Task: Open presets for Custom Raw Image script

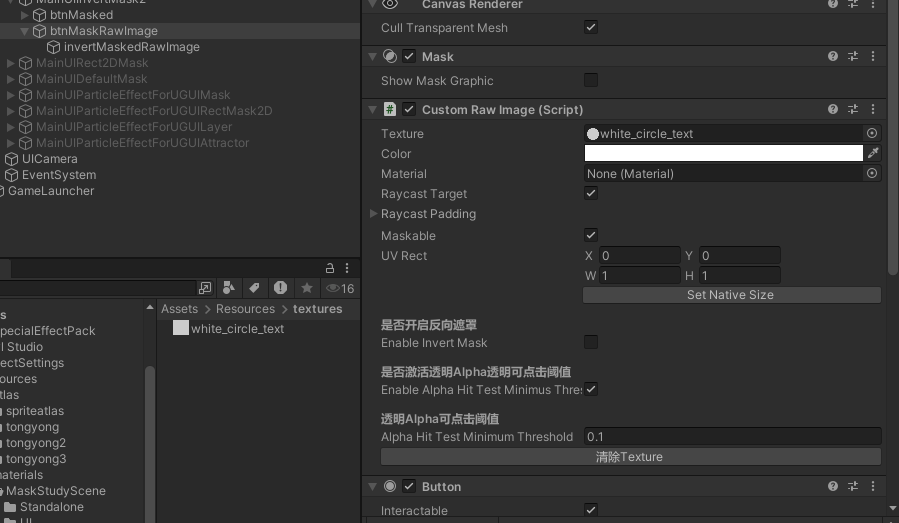Action: click(x=853, y=109)
